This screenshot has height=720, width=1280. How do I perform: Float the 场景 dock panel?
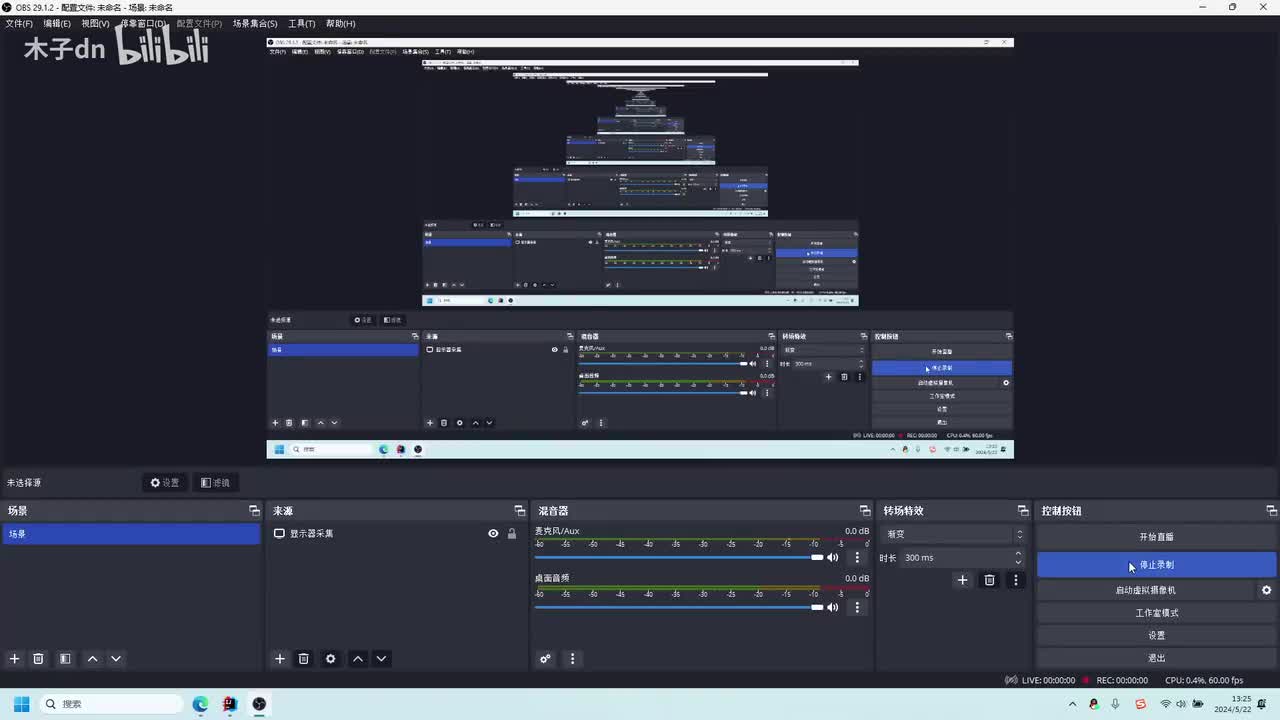(x=254, y=511)
